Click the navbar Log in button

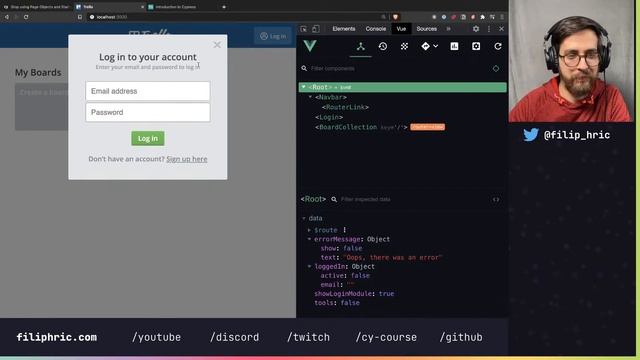pyautogui.click(x=273, y=36)
